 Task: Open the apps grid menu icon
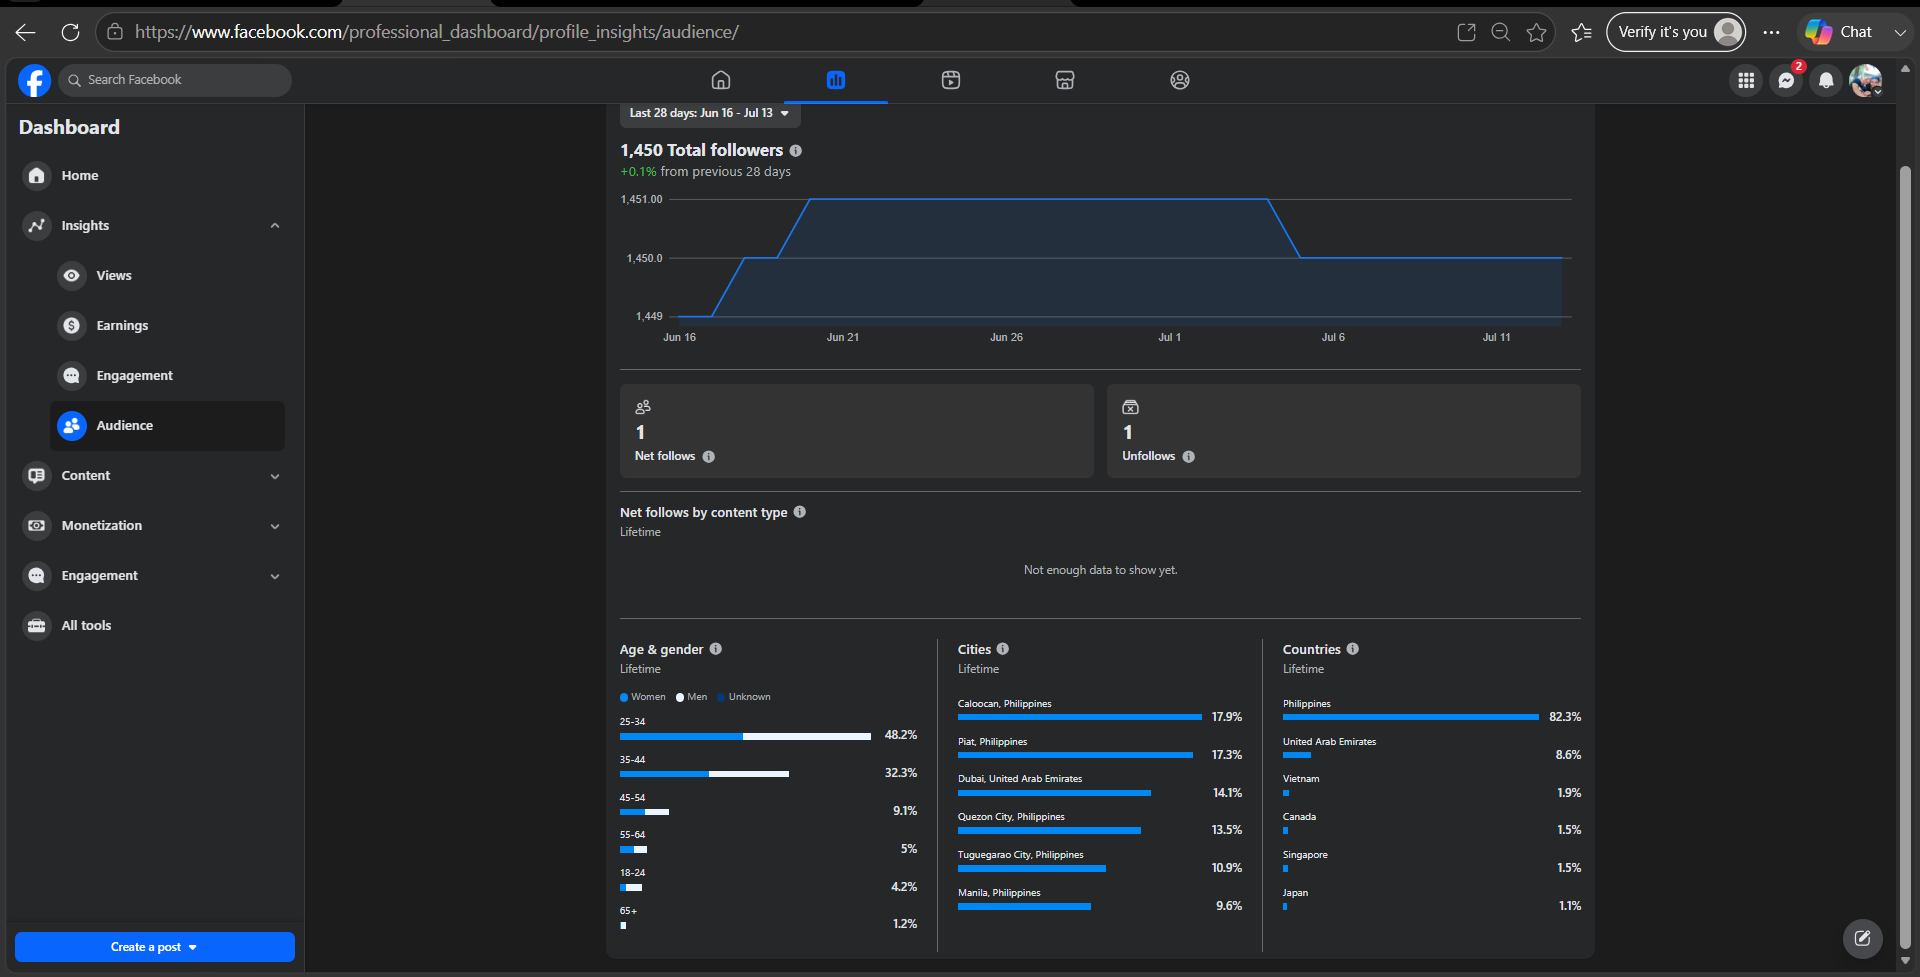tap(1746, 81)
